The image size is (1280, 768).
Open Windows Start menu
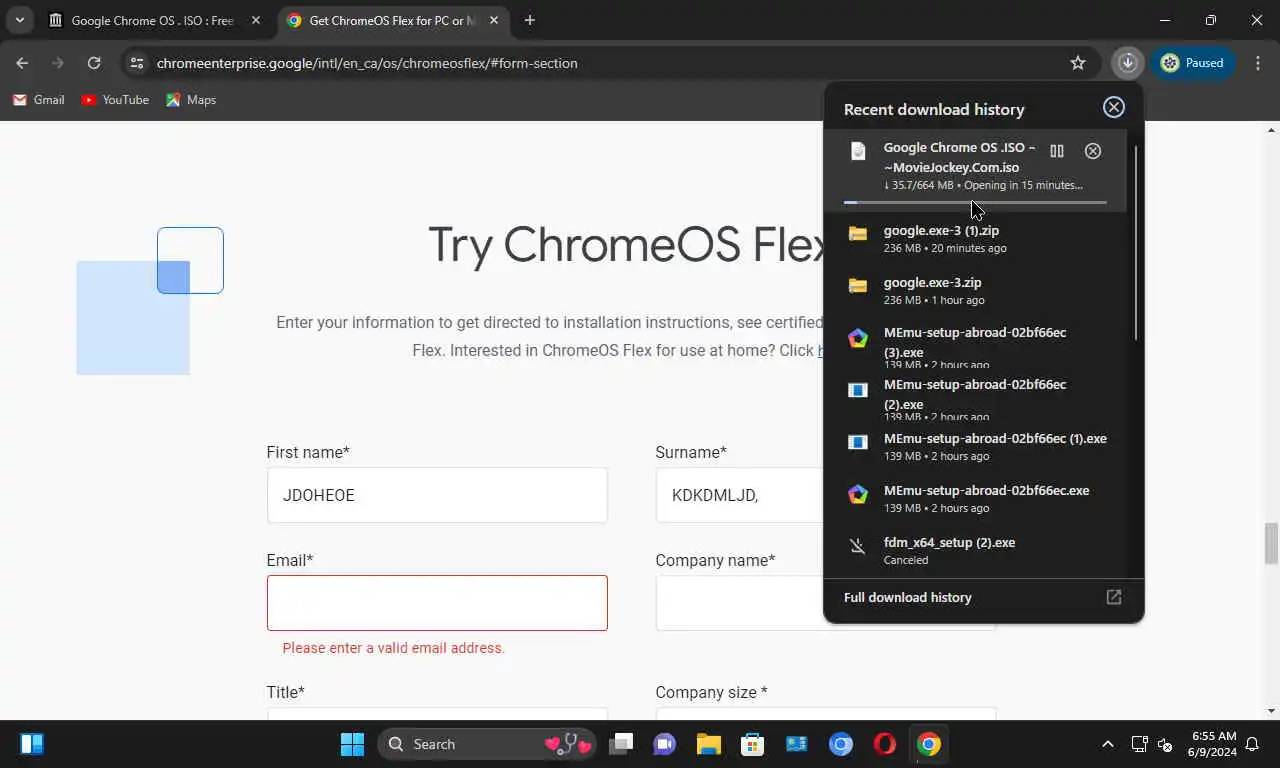point(352,744)
